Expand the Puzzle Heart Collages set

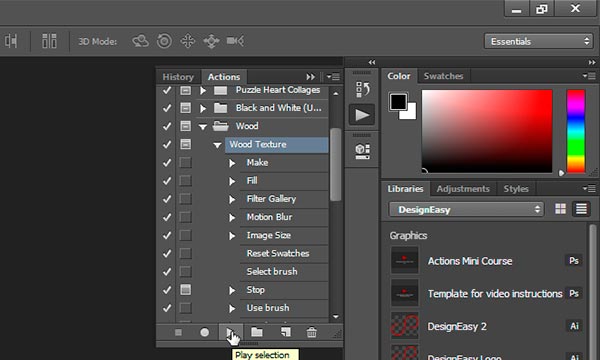[x=203, y=91]
